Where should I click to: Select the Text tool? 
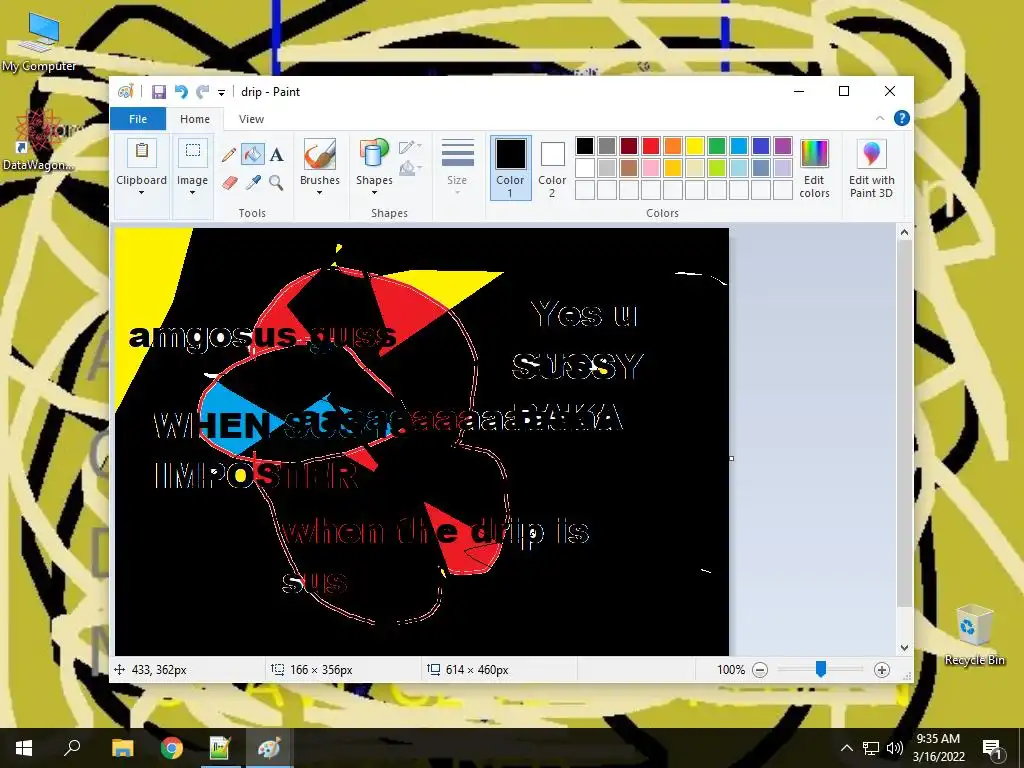(x=277, y=155)
